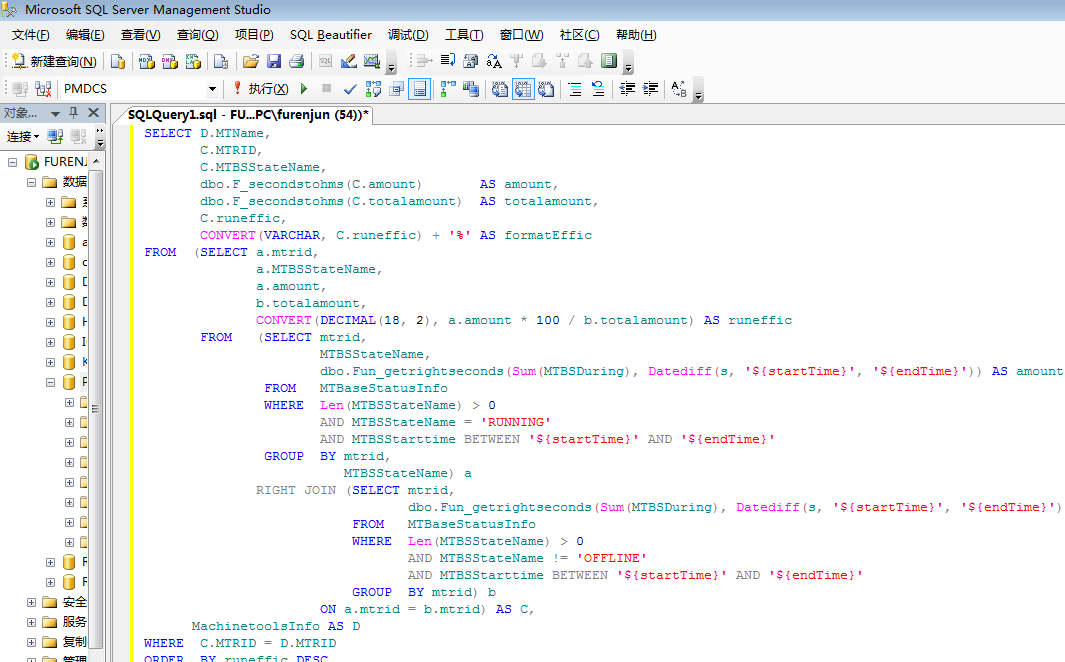
Task: Close the Object Explorer panel
Action: (x=94, y=113)
